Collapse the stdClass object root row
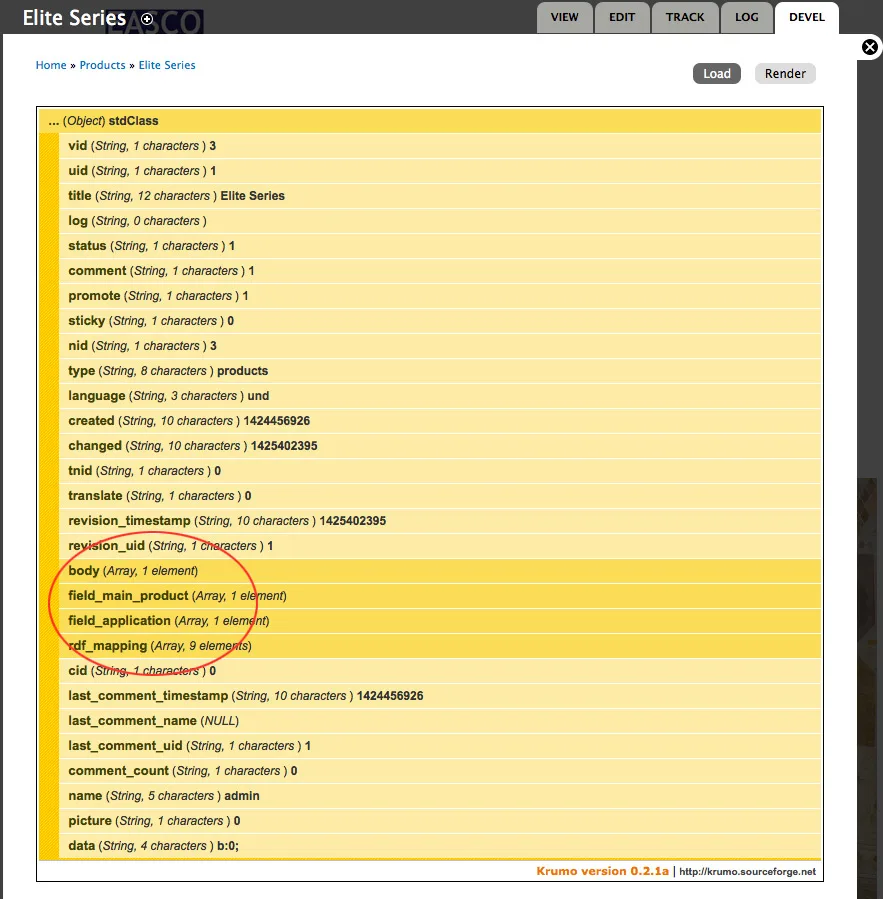Image resolution: width=883 pixels, height=899 pixels. (x=430, y=121)
